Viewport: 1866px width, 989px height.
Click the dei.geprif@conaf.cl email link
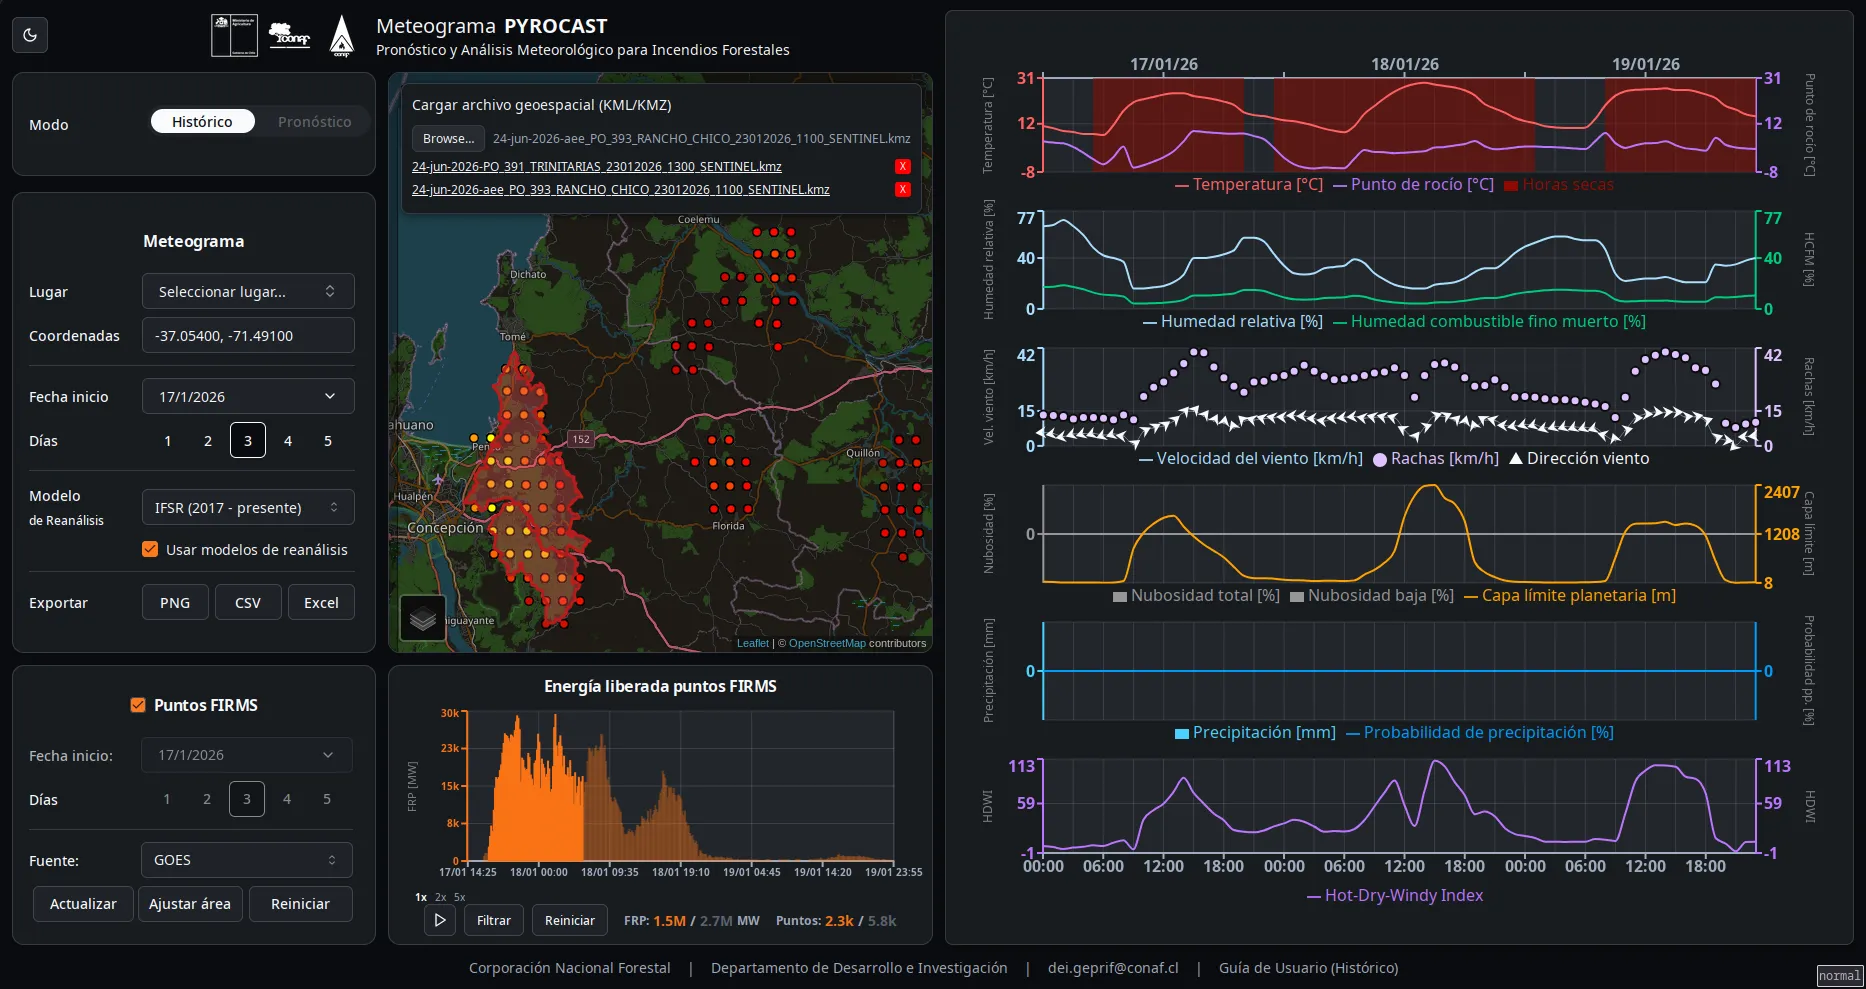(x=1113, y=967)
